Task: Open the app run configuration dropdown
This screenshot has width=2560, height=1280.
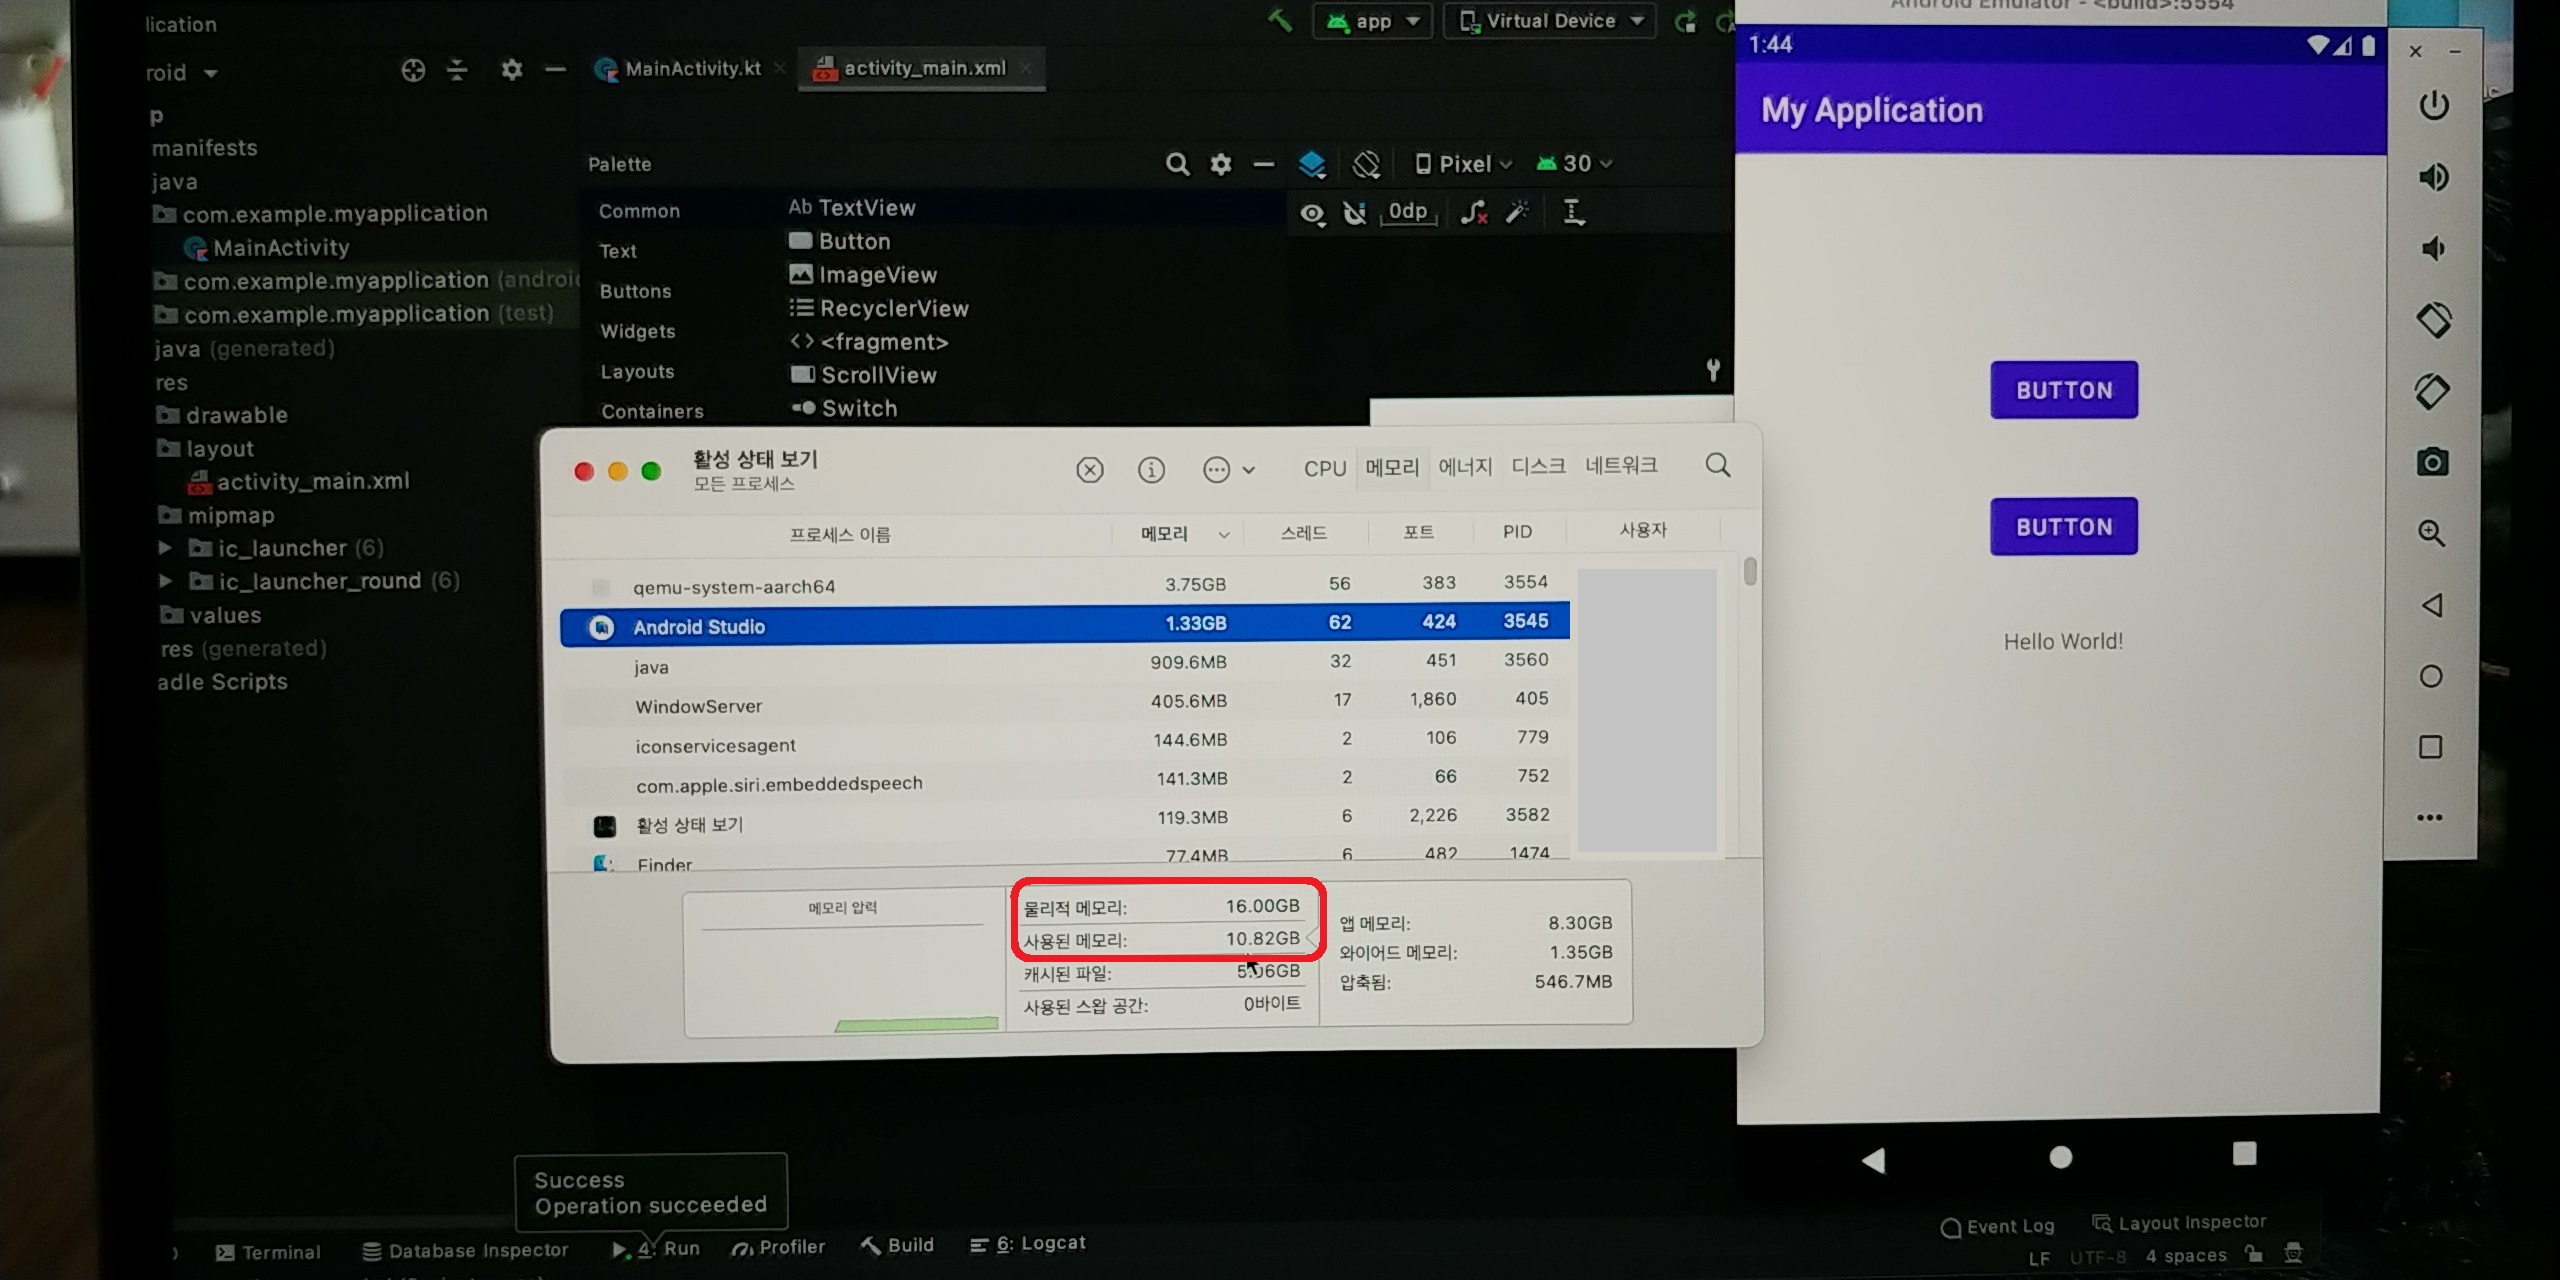Action: point(1372,21)
